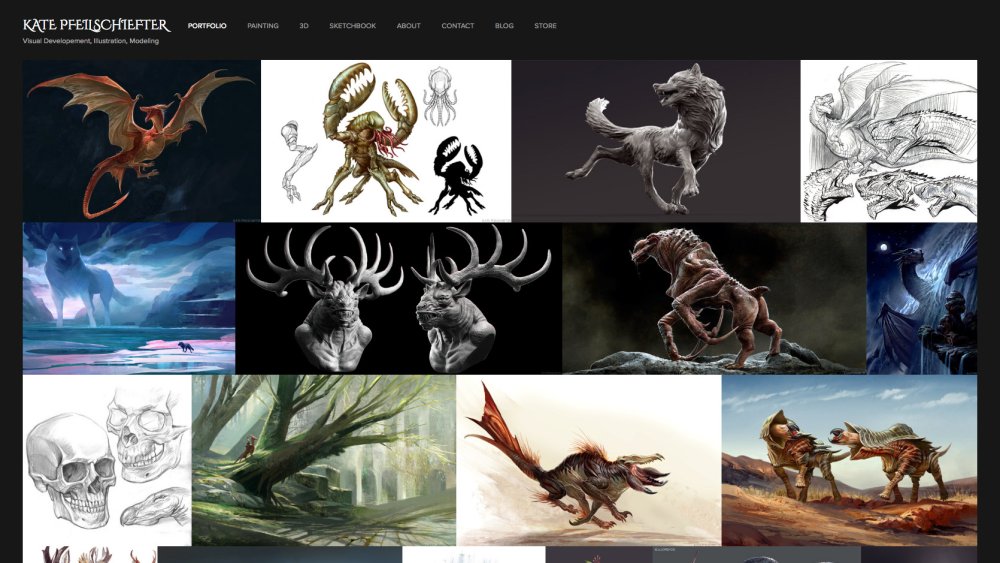Visit the Blog page
Image resolution: width=1000 pixels, height=563 pixels.
[504, 26]
